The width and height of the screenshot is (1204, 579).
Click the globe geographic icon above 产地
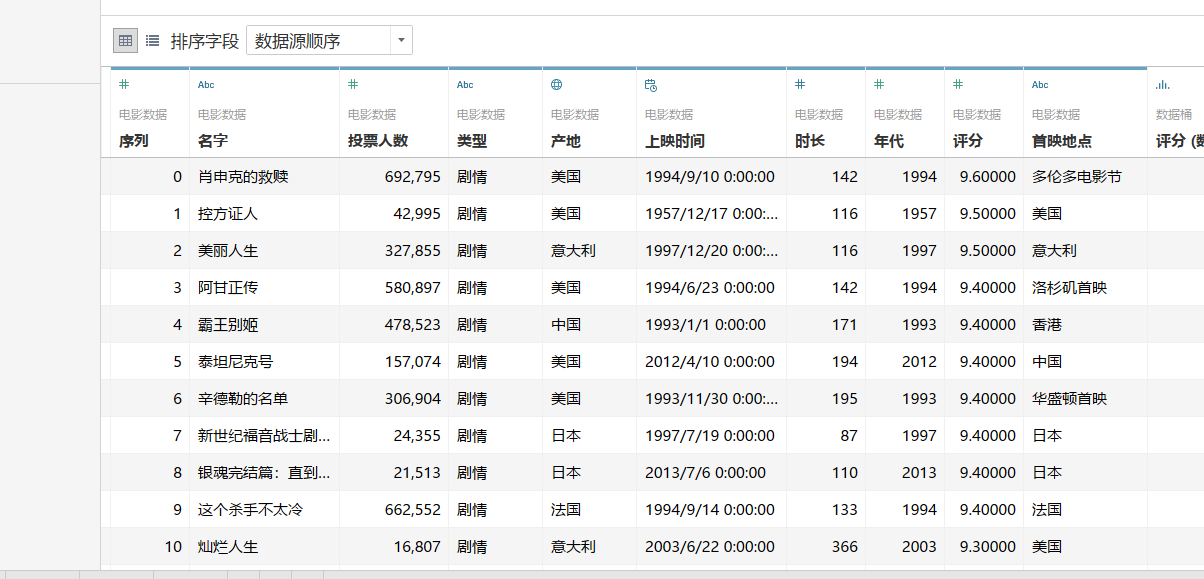tap(556, 85)
